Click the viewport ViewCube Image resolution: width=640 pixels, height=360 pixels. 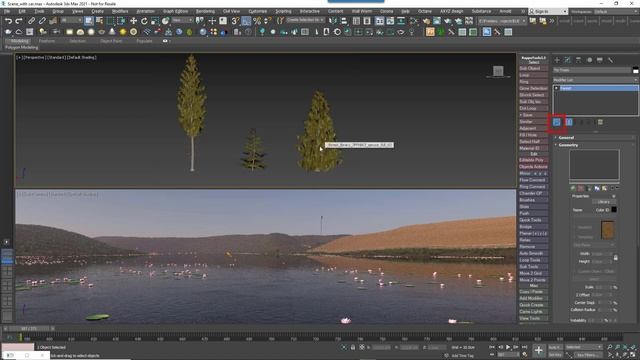(x=498, y=71)
